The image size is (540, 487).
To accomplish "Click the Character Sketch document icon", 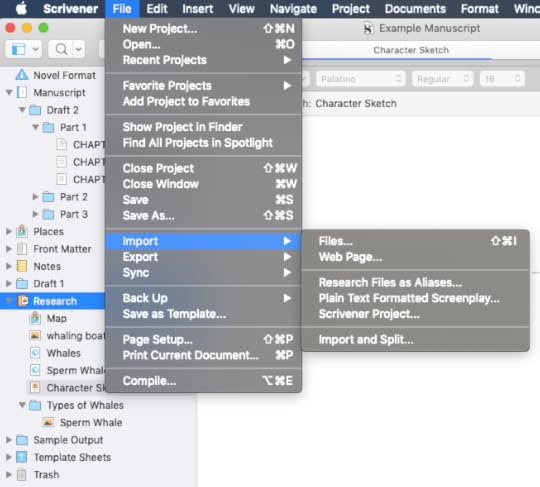I will click(35, 387).
